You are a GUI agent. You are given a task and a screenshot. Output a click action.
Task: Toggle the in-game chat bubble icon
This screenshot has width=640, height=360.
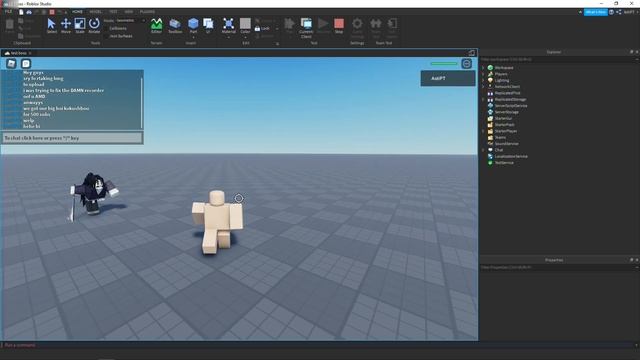(x=26, y=63)
